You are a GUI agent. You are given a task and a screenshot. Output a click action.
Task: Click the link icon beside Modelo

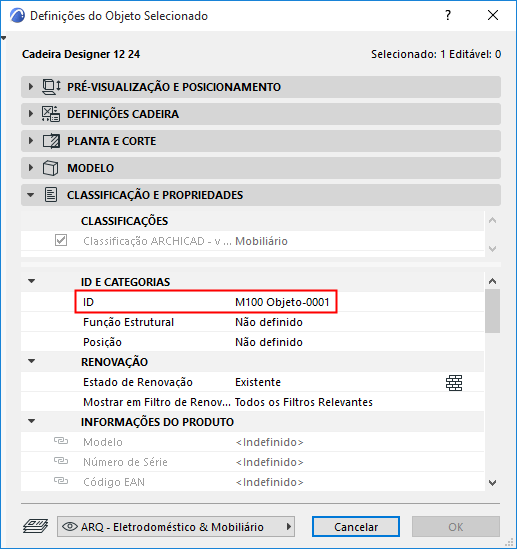61,441
